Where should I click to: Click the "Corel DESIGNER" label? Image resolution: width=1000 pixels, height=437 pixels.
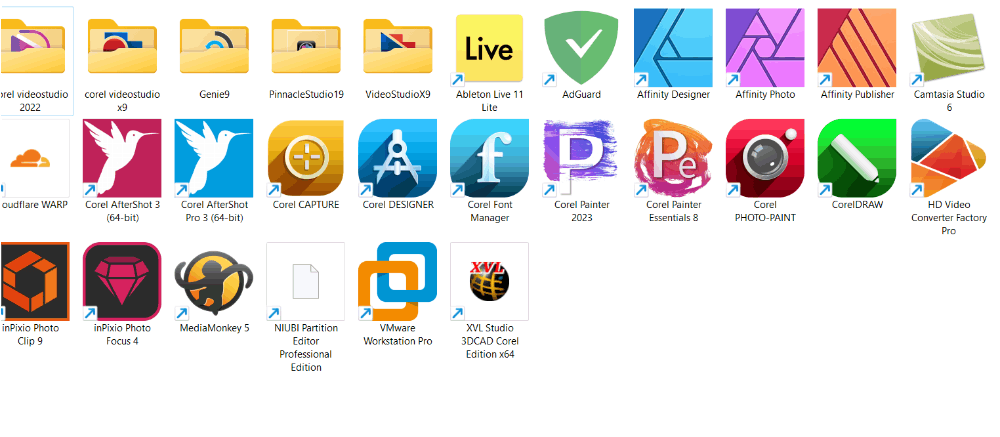pos(398,205)
